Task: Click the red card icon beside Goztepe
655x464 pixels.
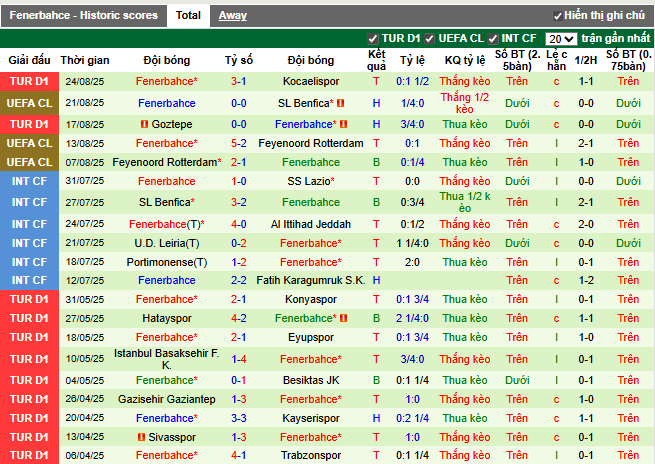Action: point(145,124)
